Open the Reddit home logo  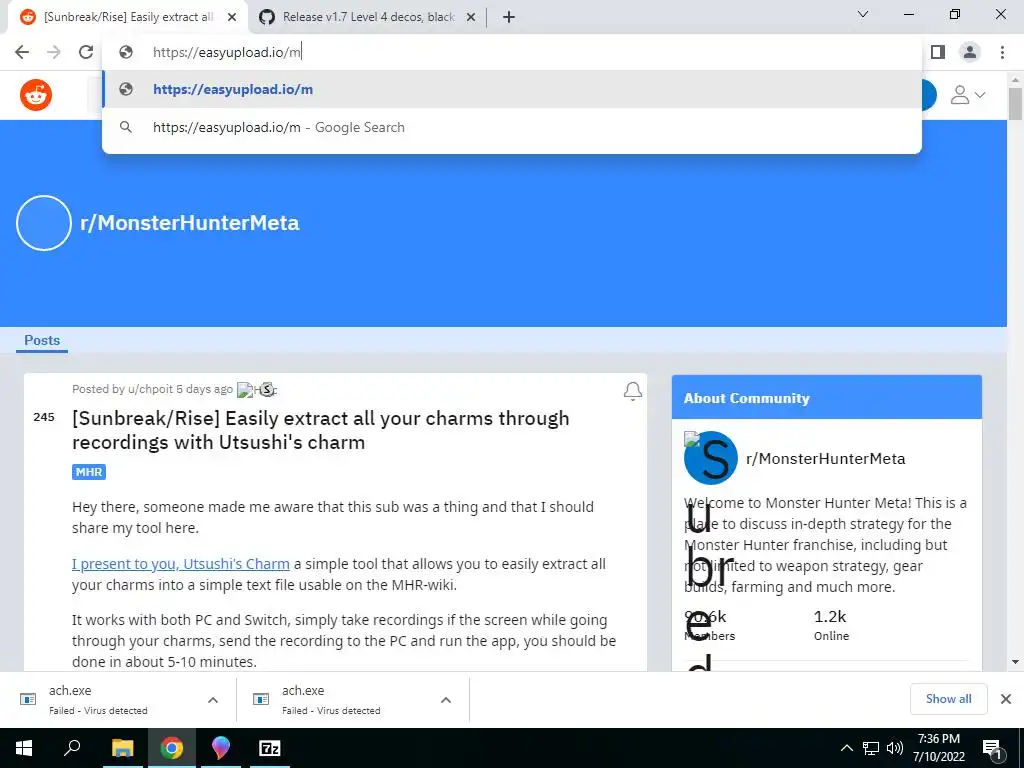tap(36, 95)
